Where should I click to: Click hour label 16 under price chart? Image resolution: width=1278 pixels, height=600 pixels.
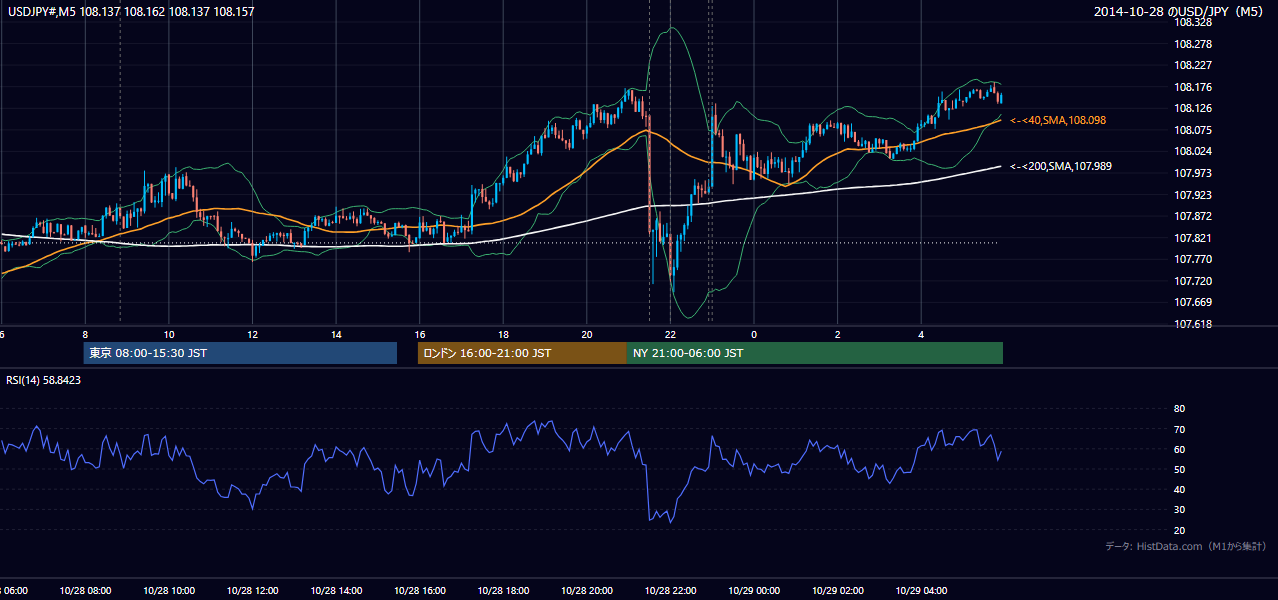(419, 335)
